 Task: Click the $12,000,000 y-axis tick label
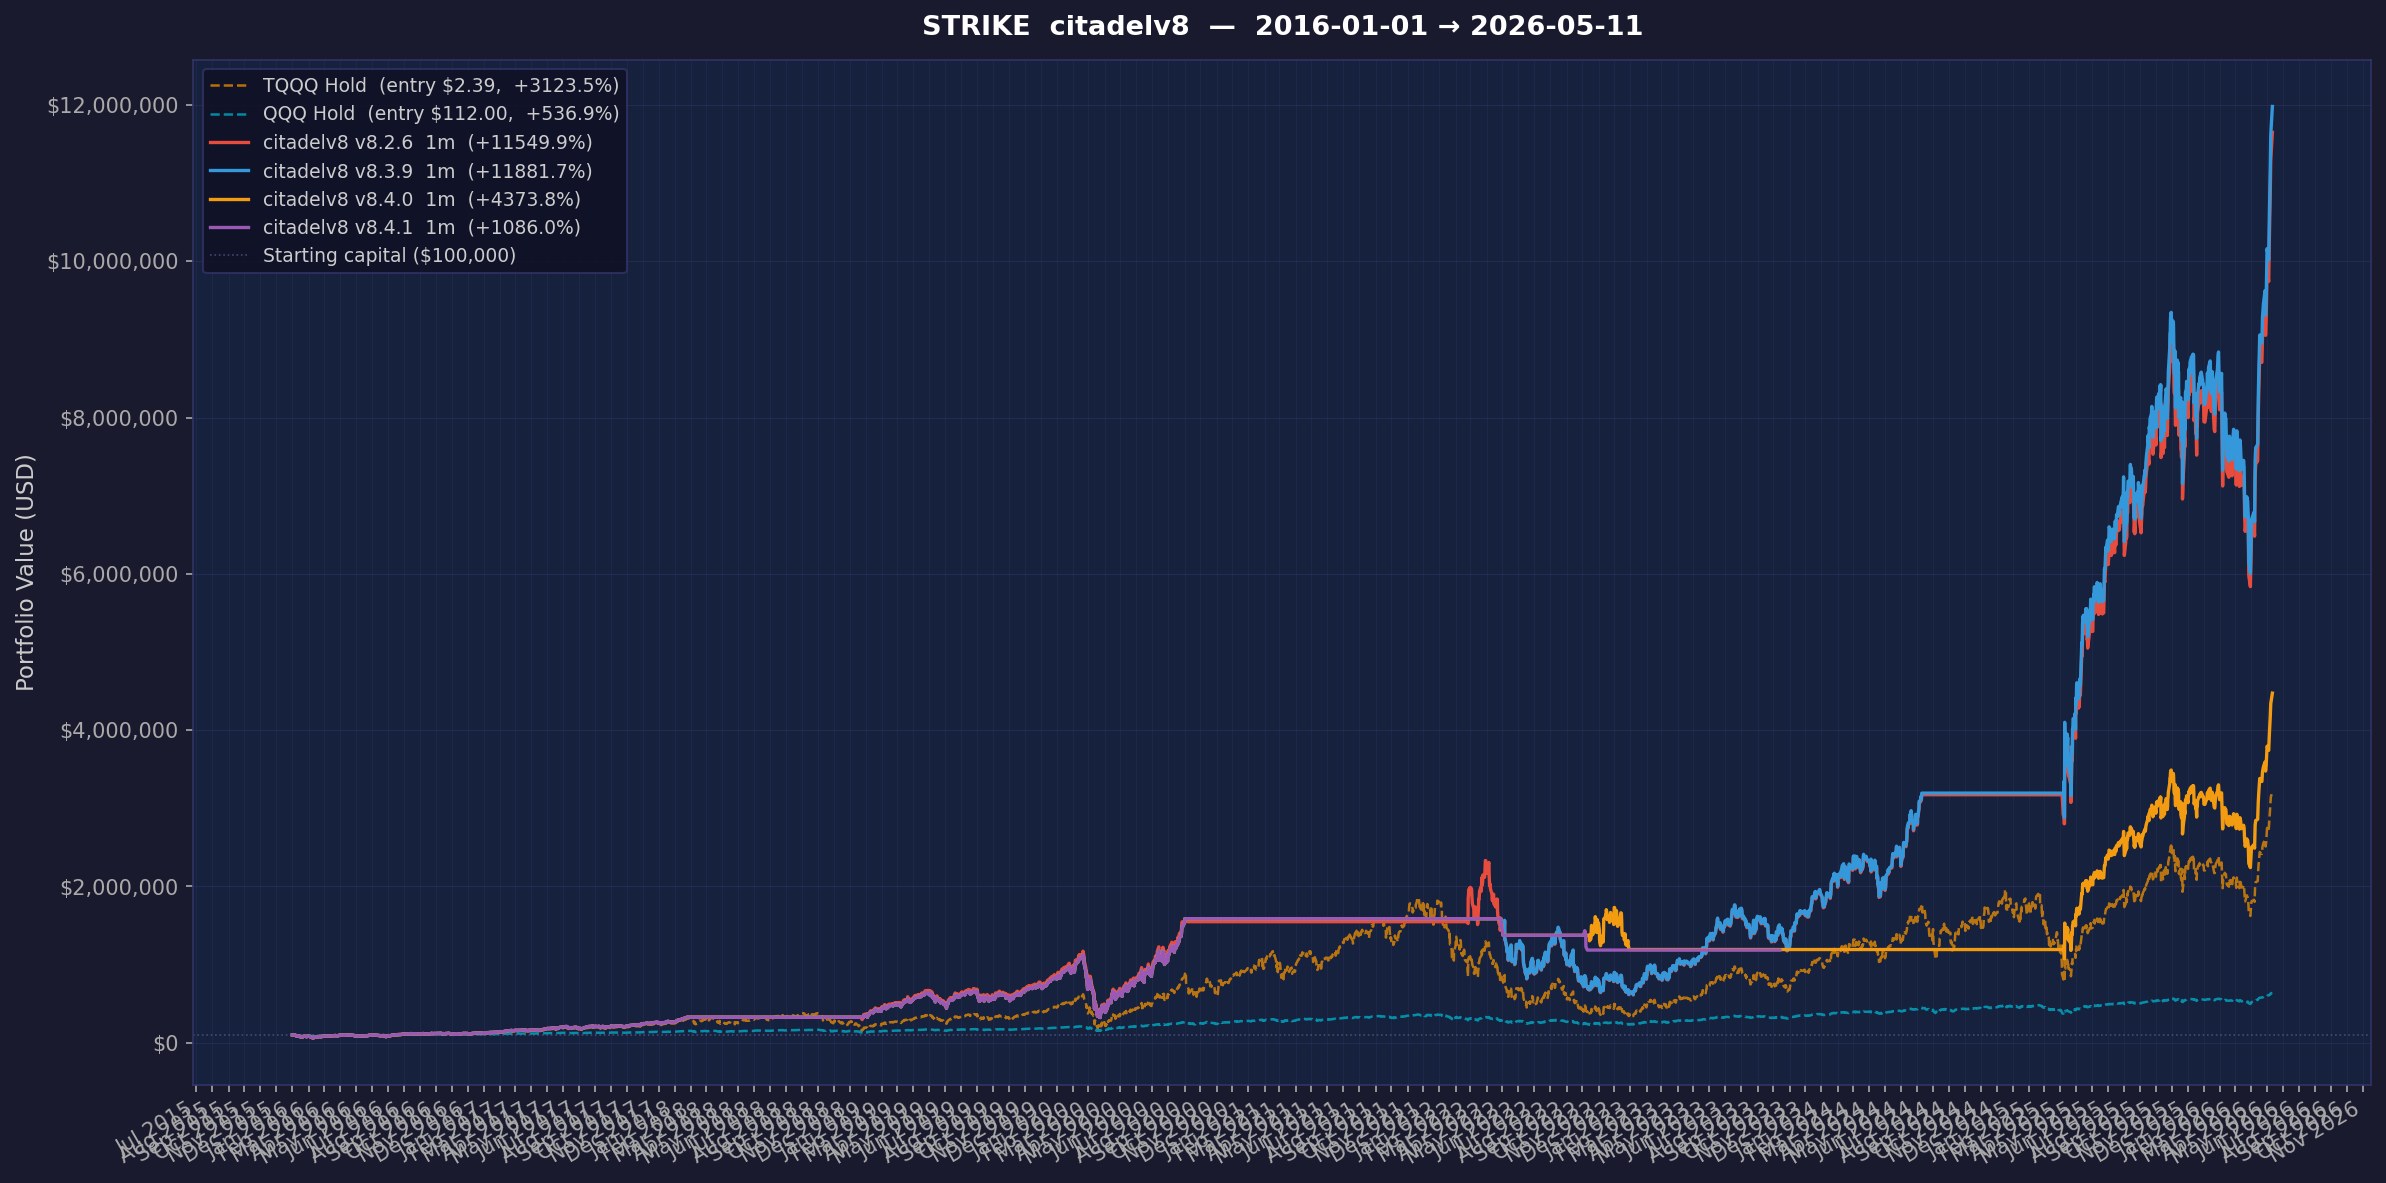point(113,105)
